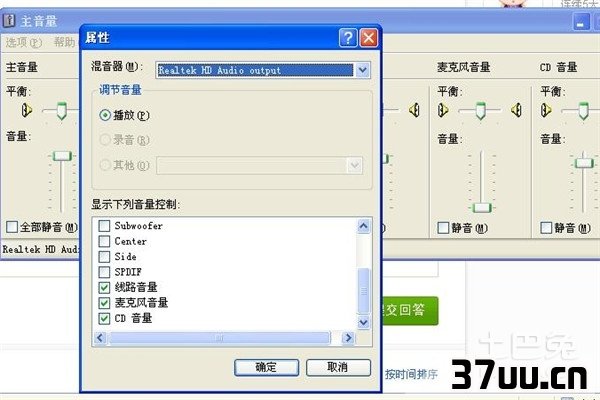The height and width of the screenshot is (400, 600).
Task: Open the 选项 menu in 主音量 window
Action: (24, 42)
